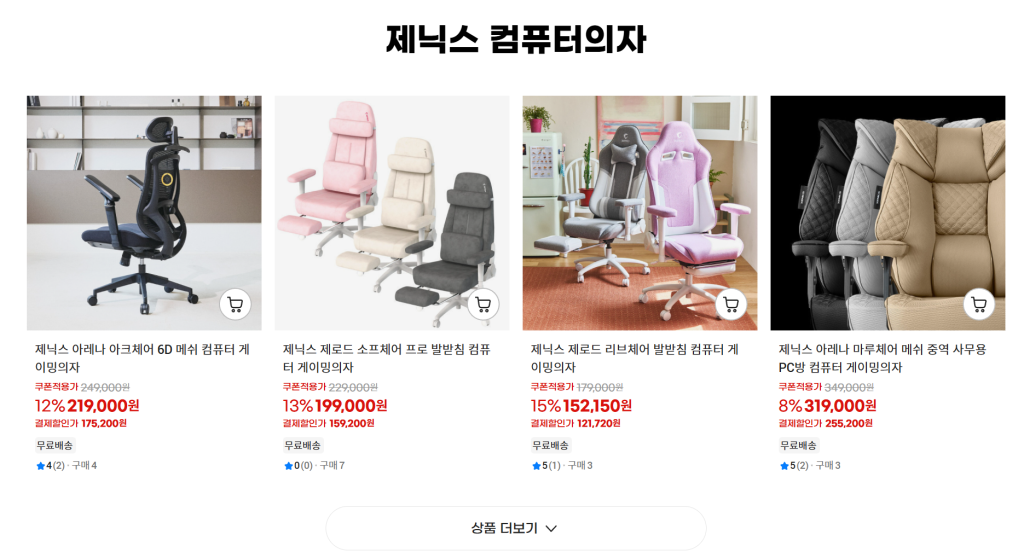This screenshot has width=1024, height=552.
Task: Add the 마루체어 chair to cart
Action: tap(979, 304)
